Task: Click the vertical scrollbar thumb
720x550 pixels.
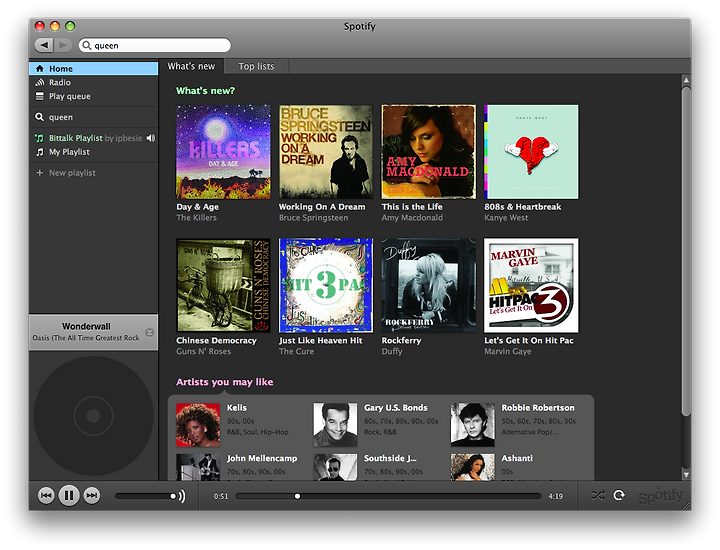Action: coord(686,251)
